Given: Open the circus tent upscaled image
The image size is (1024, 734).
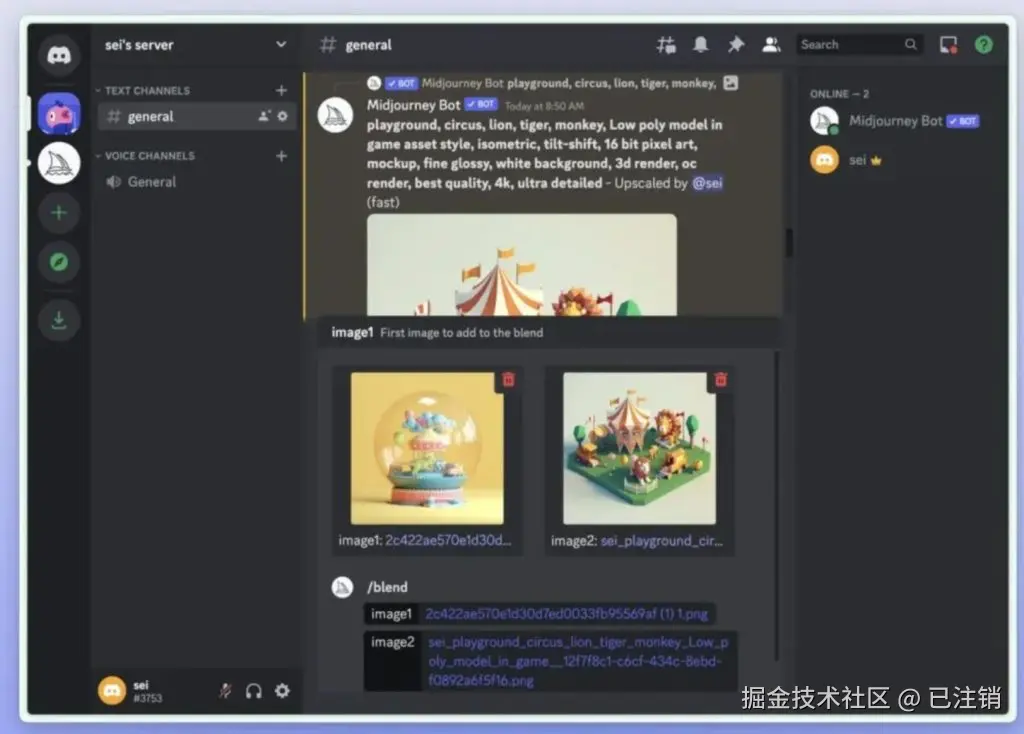Looking at the screenshot, I should pyautogui.click(x=522, y=265).
